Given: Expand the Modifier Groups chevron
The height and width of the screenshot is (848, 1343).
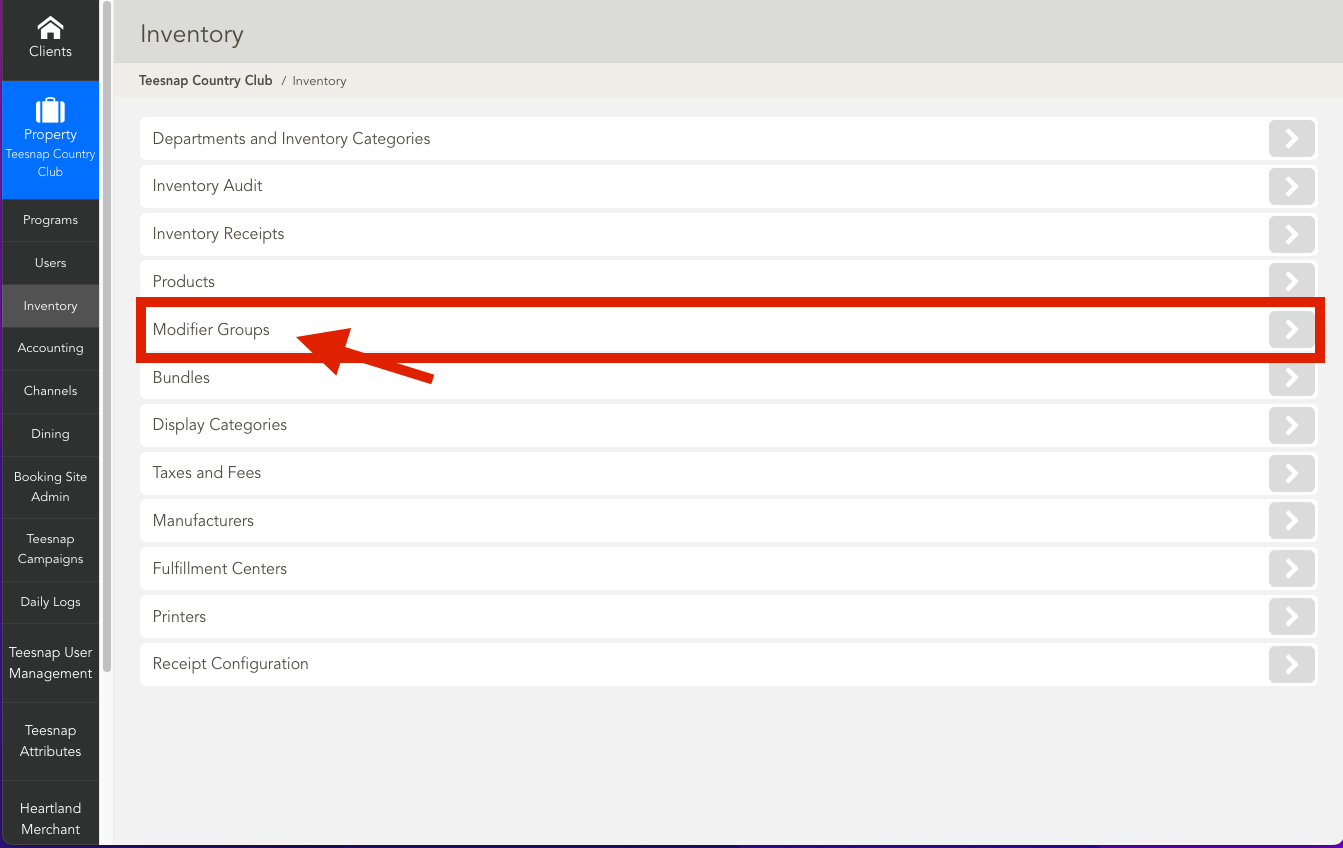Looking at the screenshot, I should point(1291,329).
